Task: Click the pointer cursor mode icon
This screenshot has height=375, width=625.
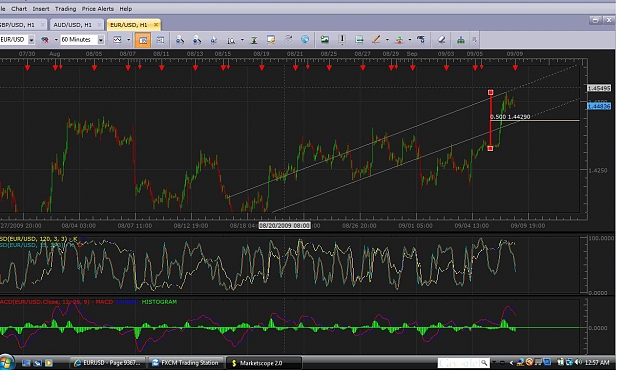Action: pyautogui.click(x=214, y=39)
